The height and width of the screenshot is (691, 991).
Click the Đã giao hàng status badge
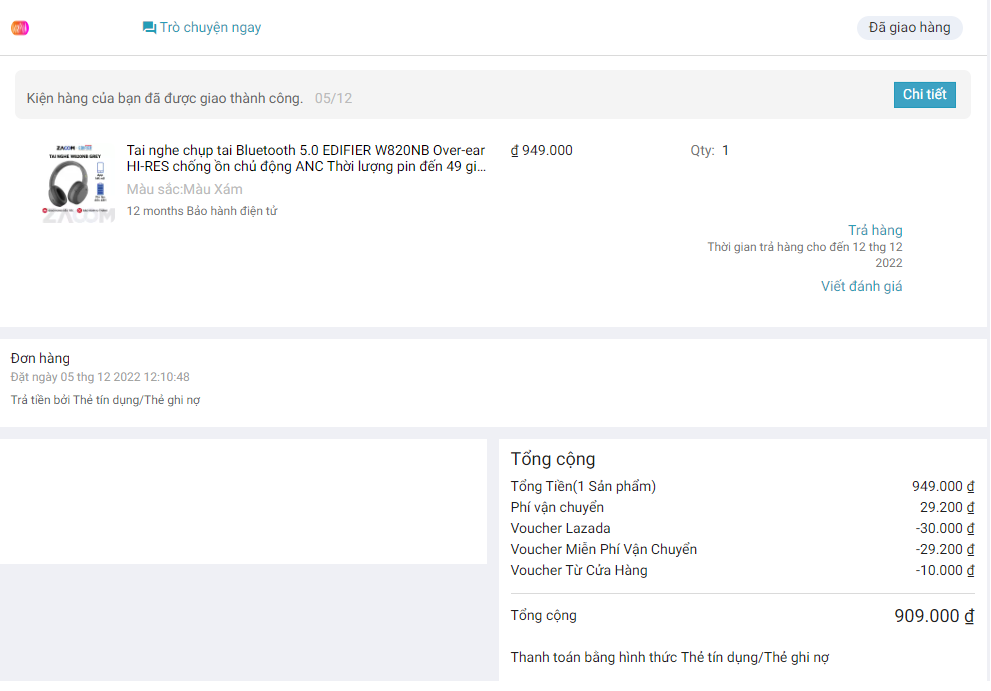(x=909, y=28)
